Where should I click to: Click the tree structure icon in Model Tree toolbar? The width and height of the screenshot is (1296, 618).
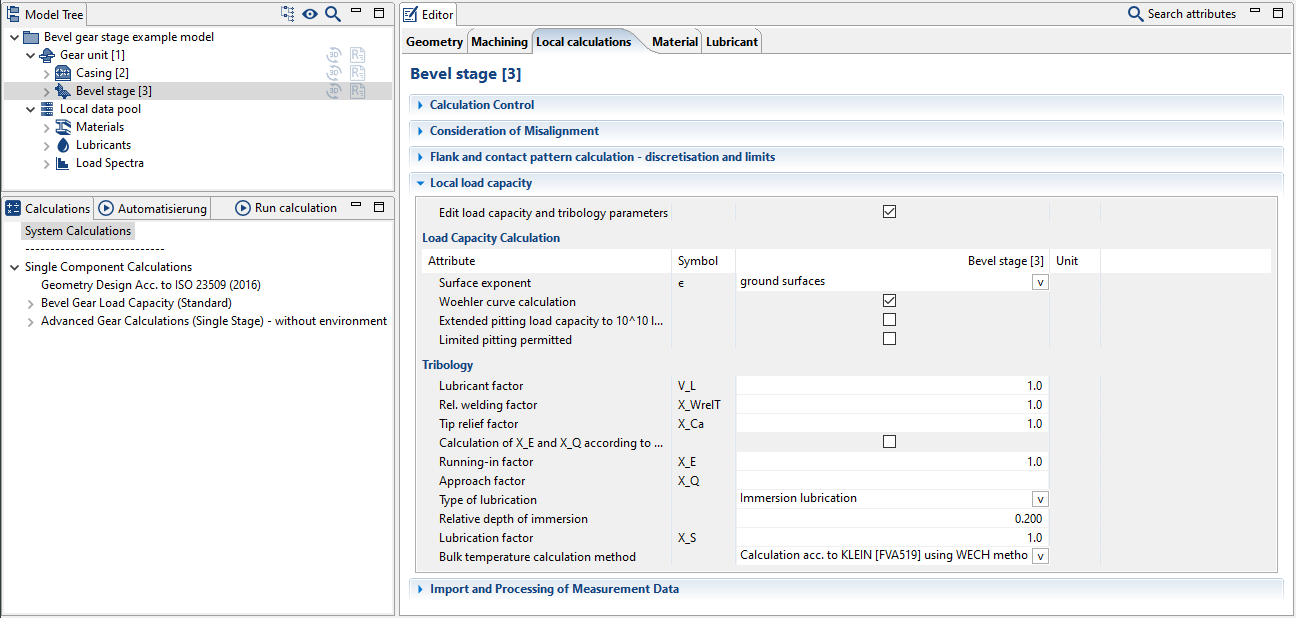point(287,13)
